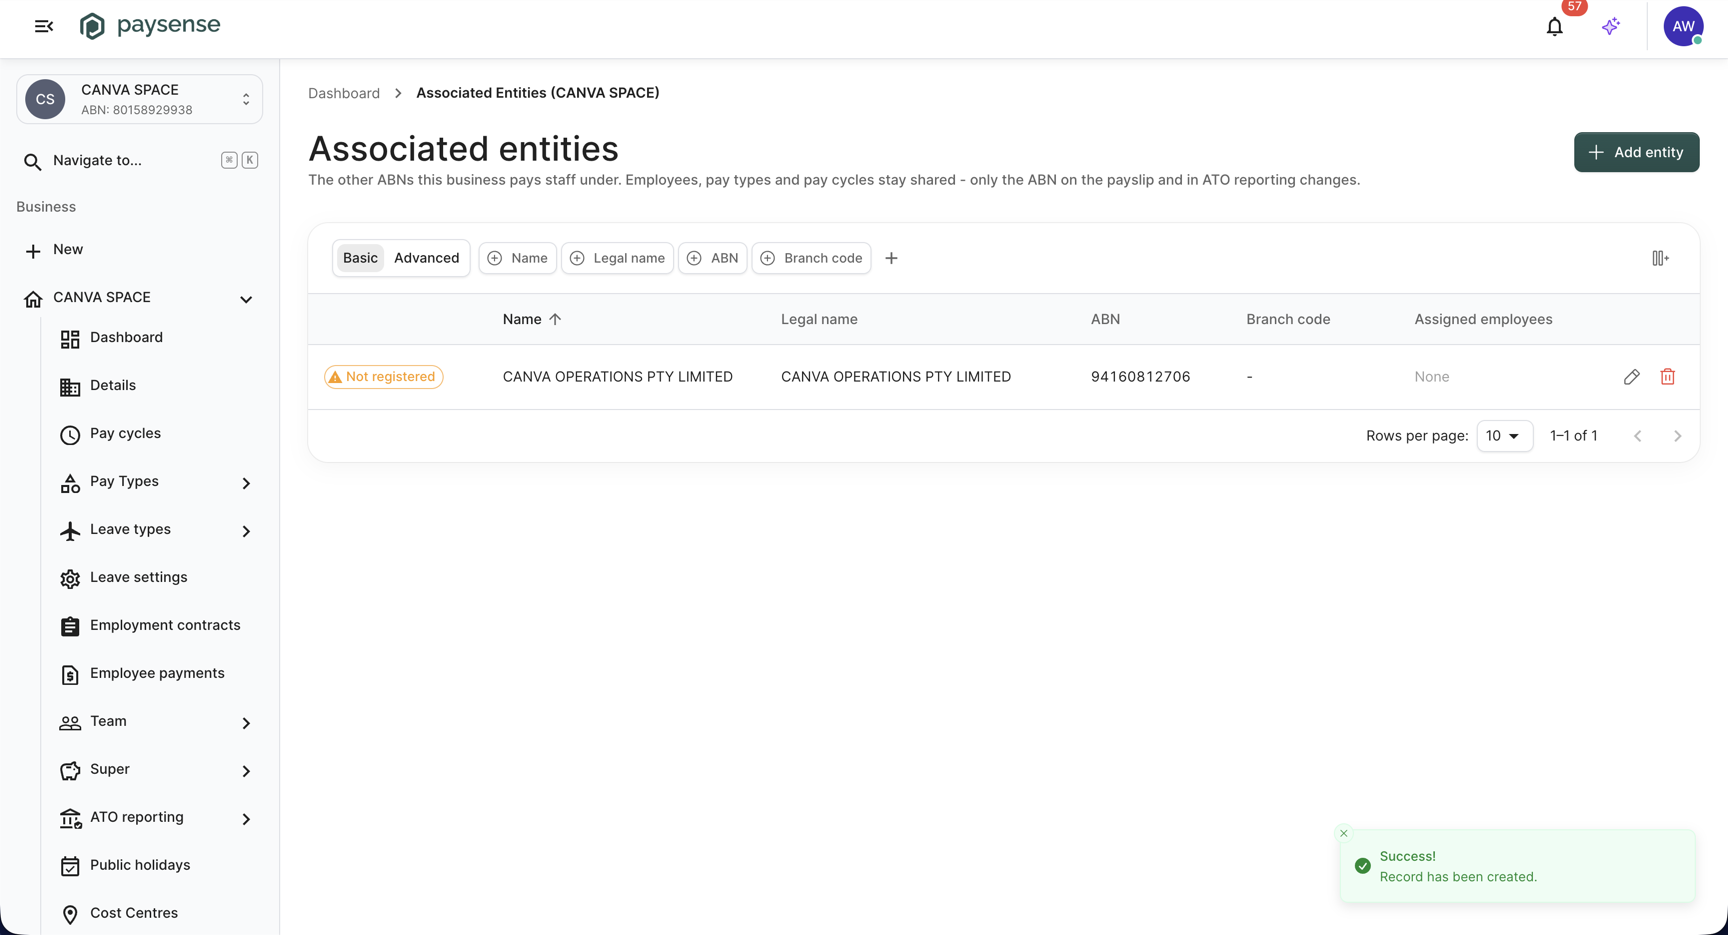This screenshot has width=1728, height=935.
Task: Collapse the sidebar menu icon
Action: (x=44, y=26)
